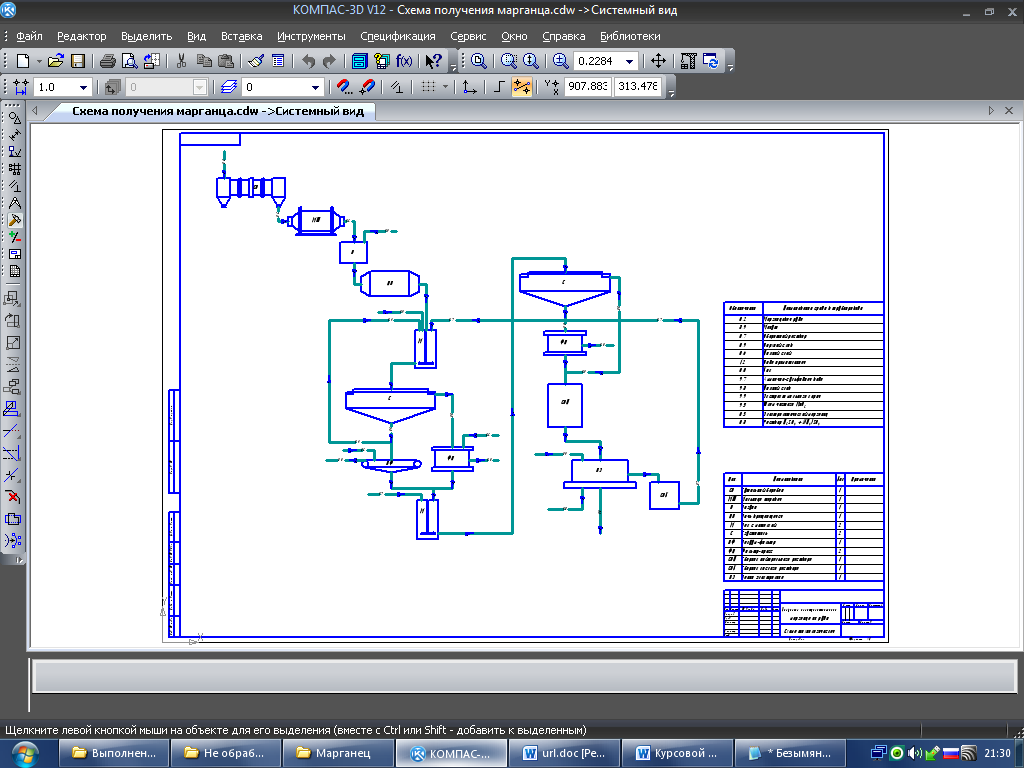
Task: Open layer manager with the stacked sheets icon
Action: tap(229, 87)
